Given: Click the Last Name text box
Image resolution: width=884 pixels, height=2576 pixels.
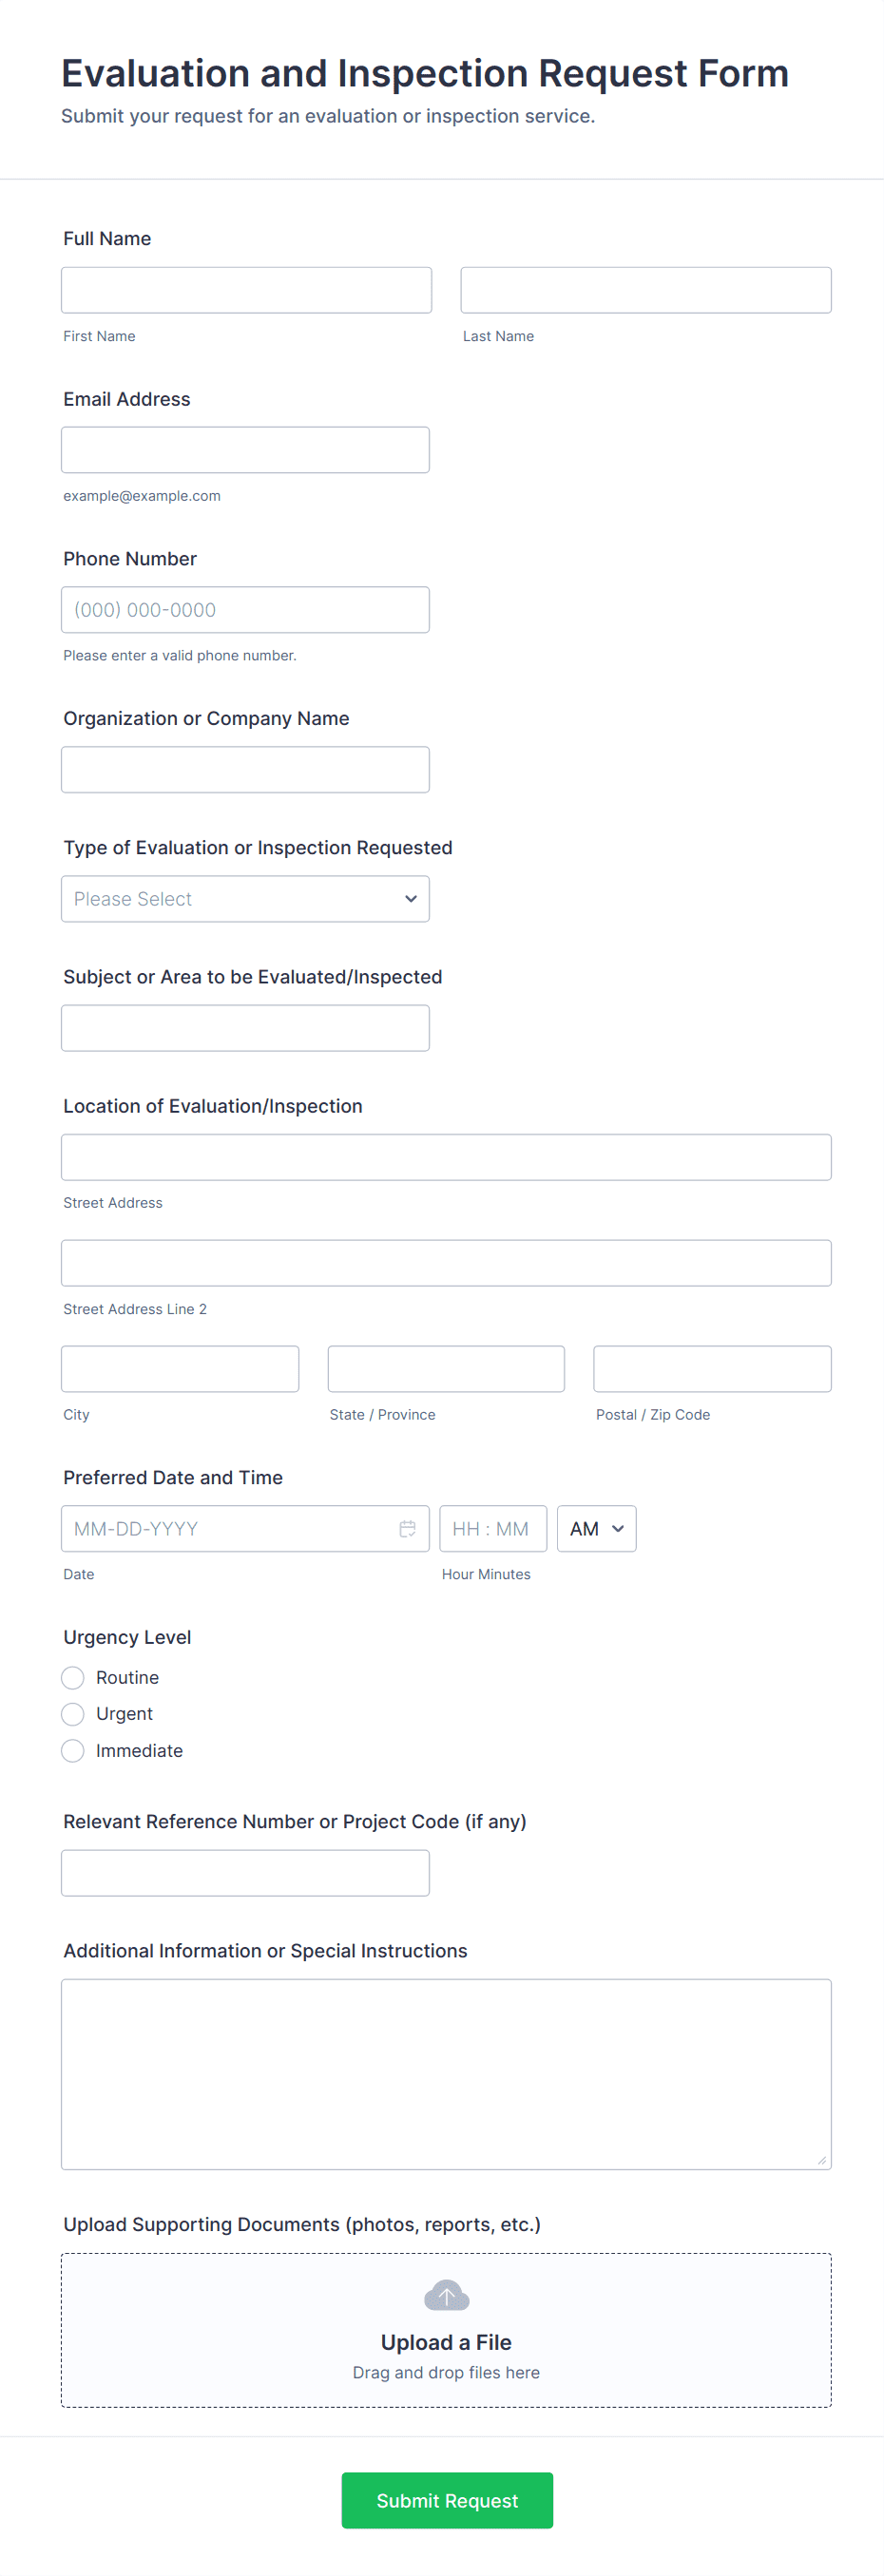Looking at the screenshot, I should [x=645, y=290].
